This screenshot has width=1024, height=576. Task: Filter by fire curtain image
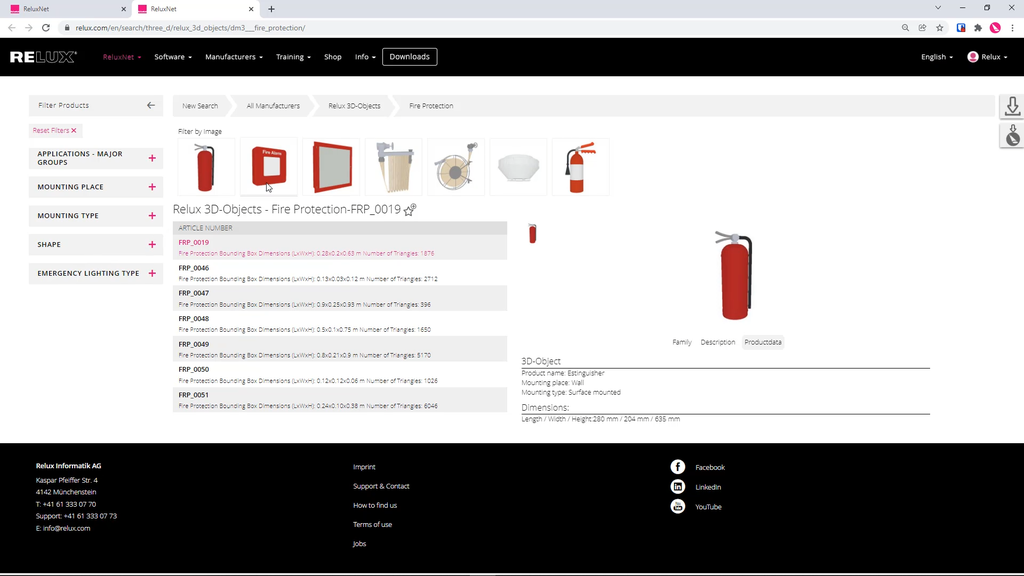tap(394, 167)
